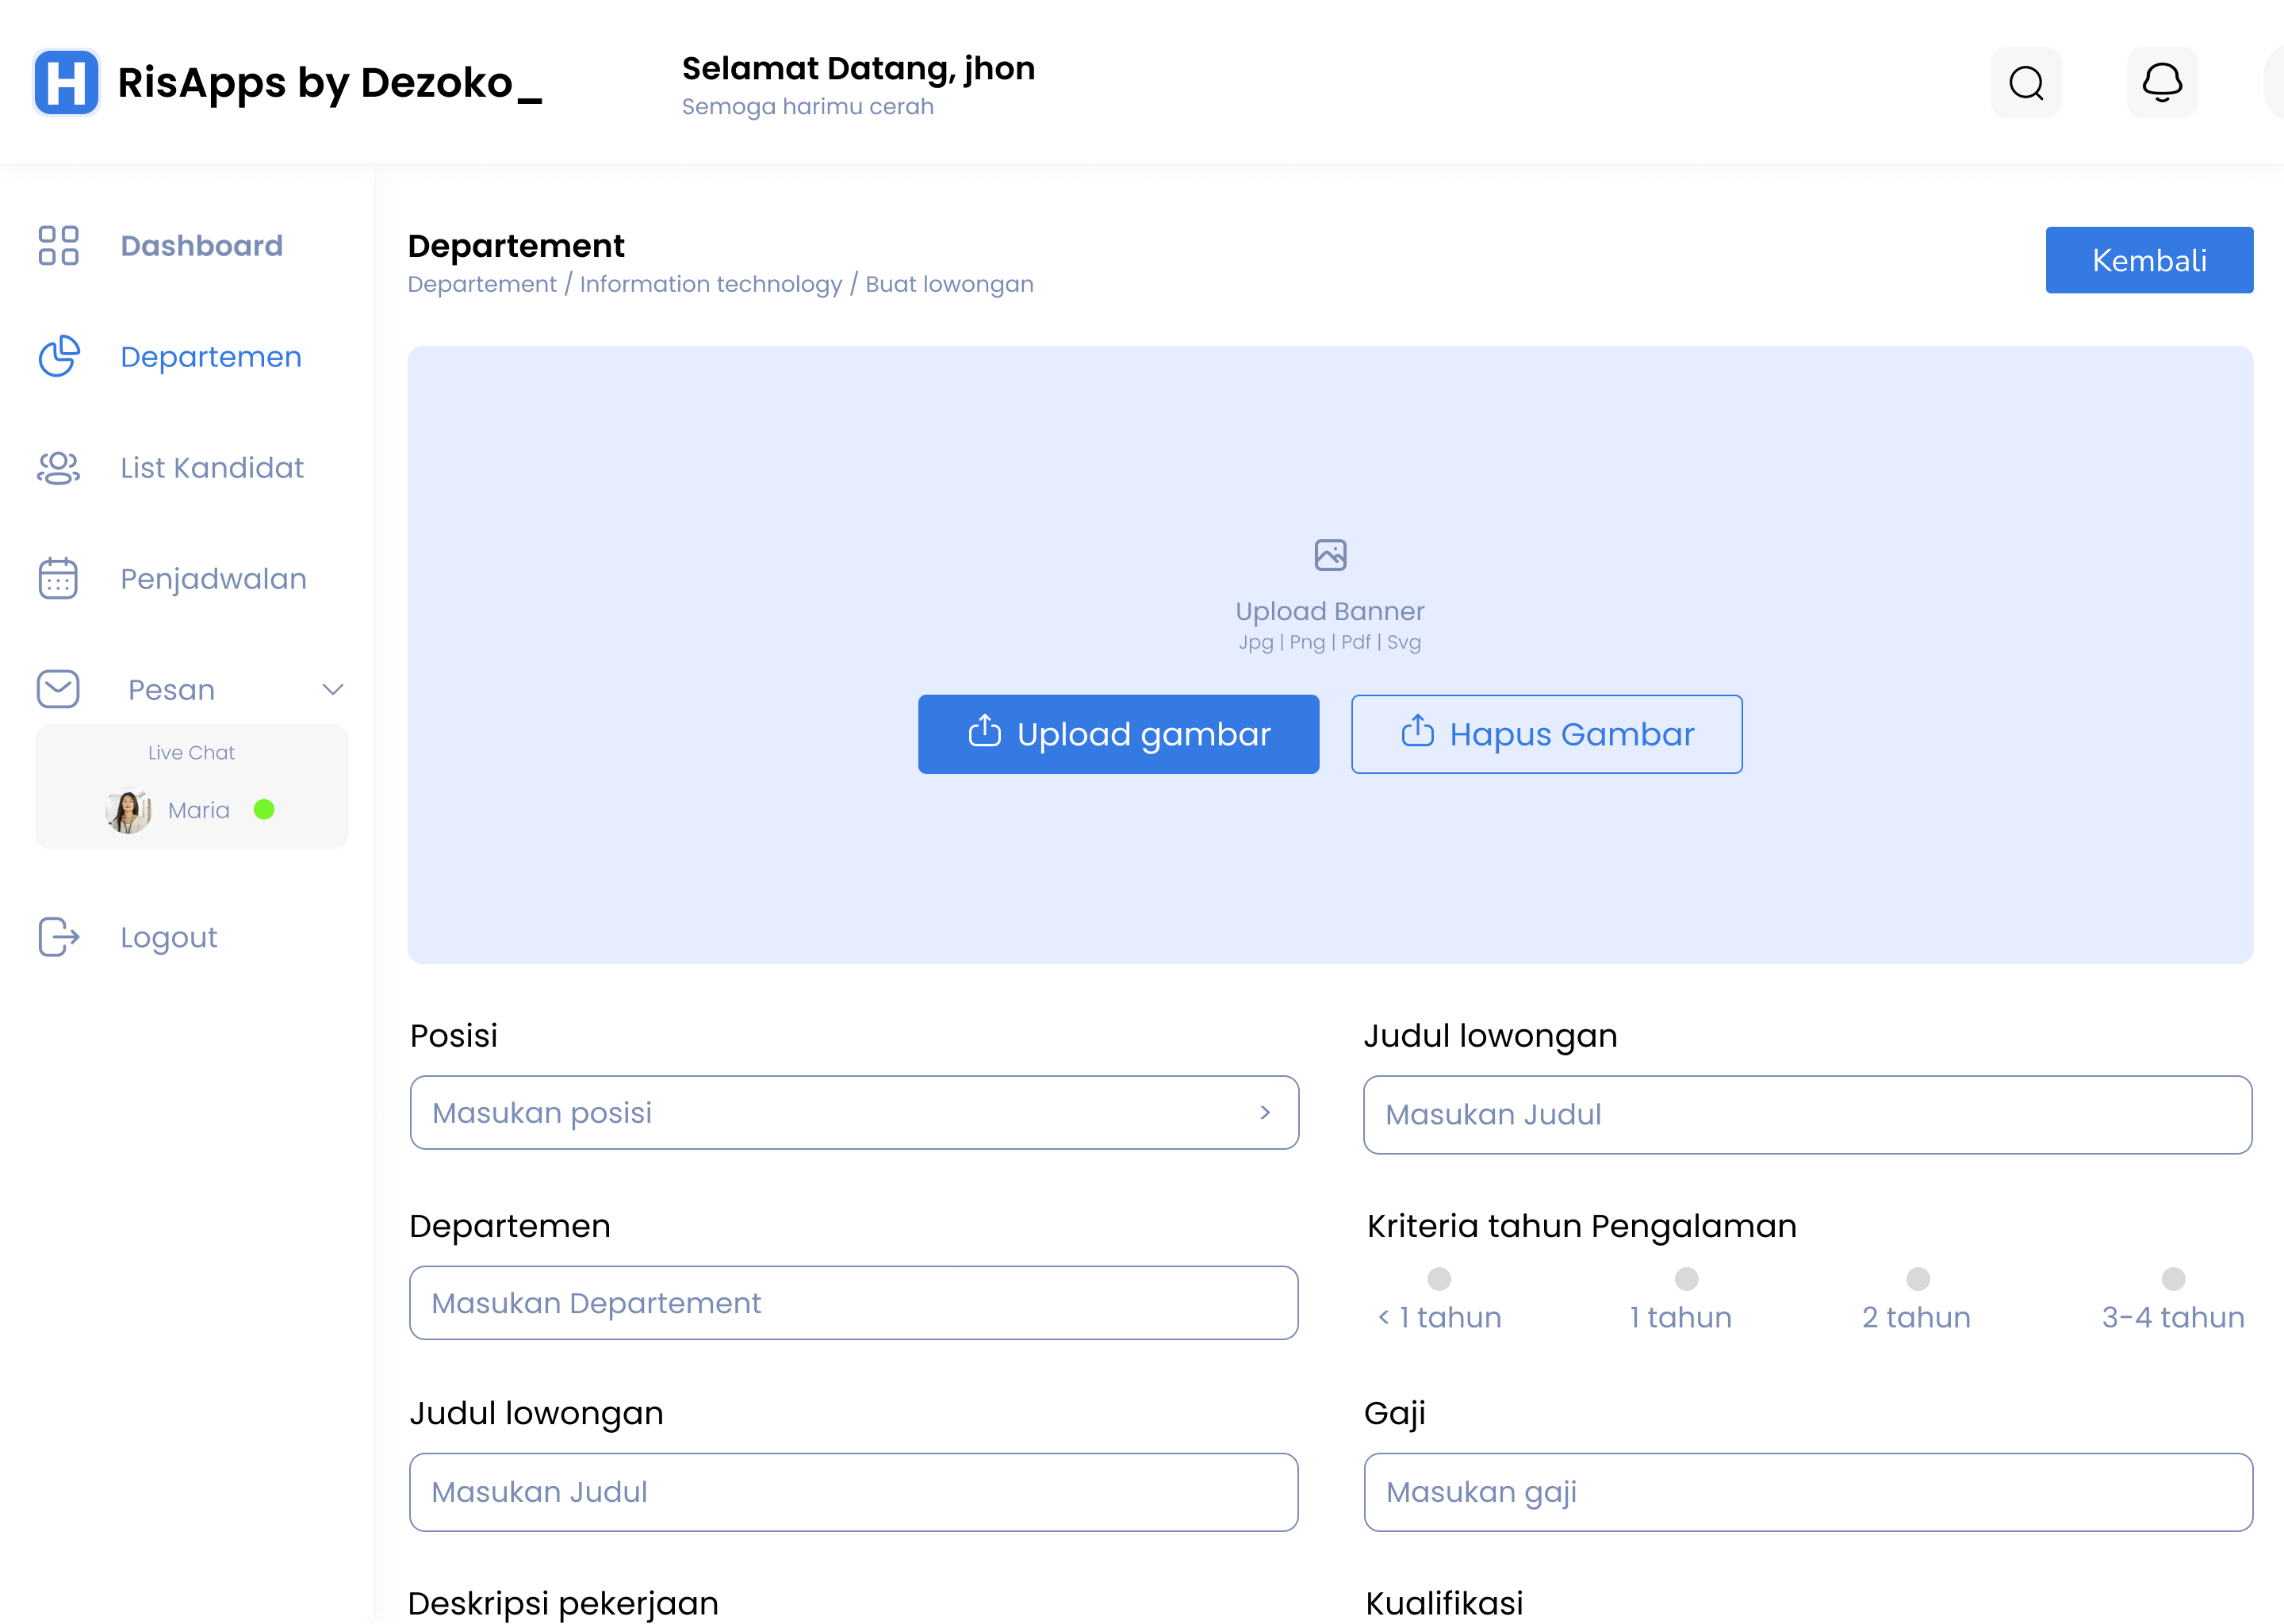
Task: Open the Posisi dropdown field
Action: 853,1113
